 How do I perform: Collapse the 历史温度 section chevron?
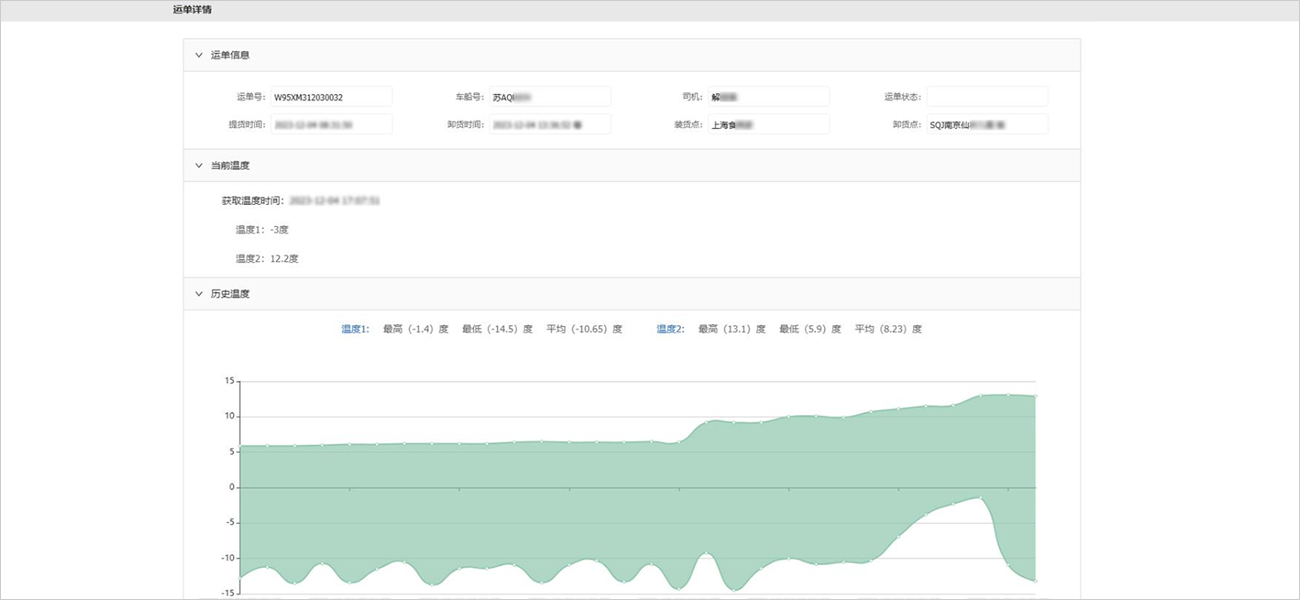click(199, 294)
